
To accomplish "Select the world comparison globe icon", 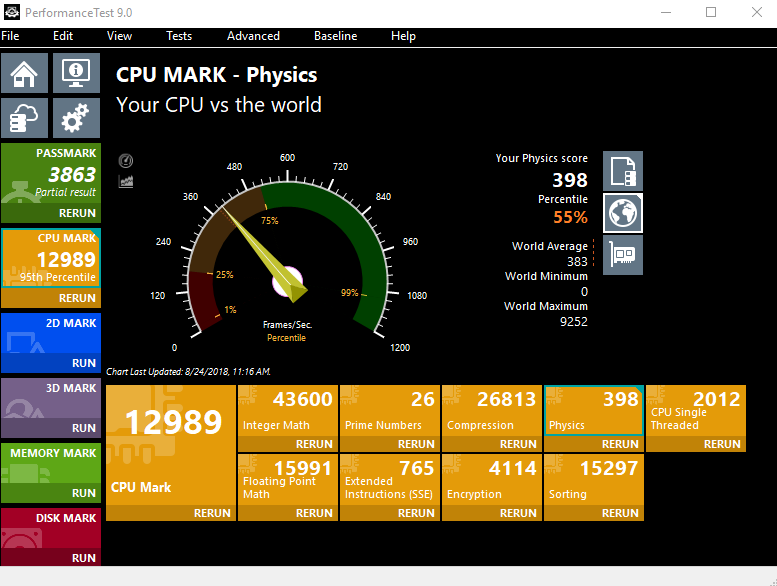I will pos(623,213).
